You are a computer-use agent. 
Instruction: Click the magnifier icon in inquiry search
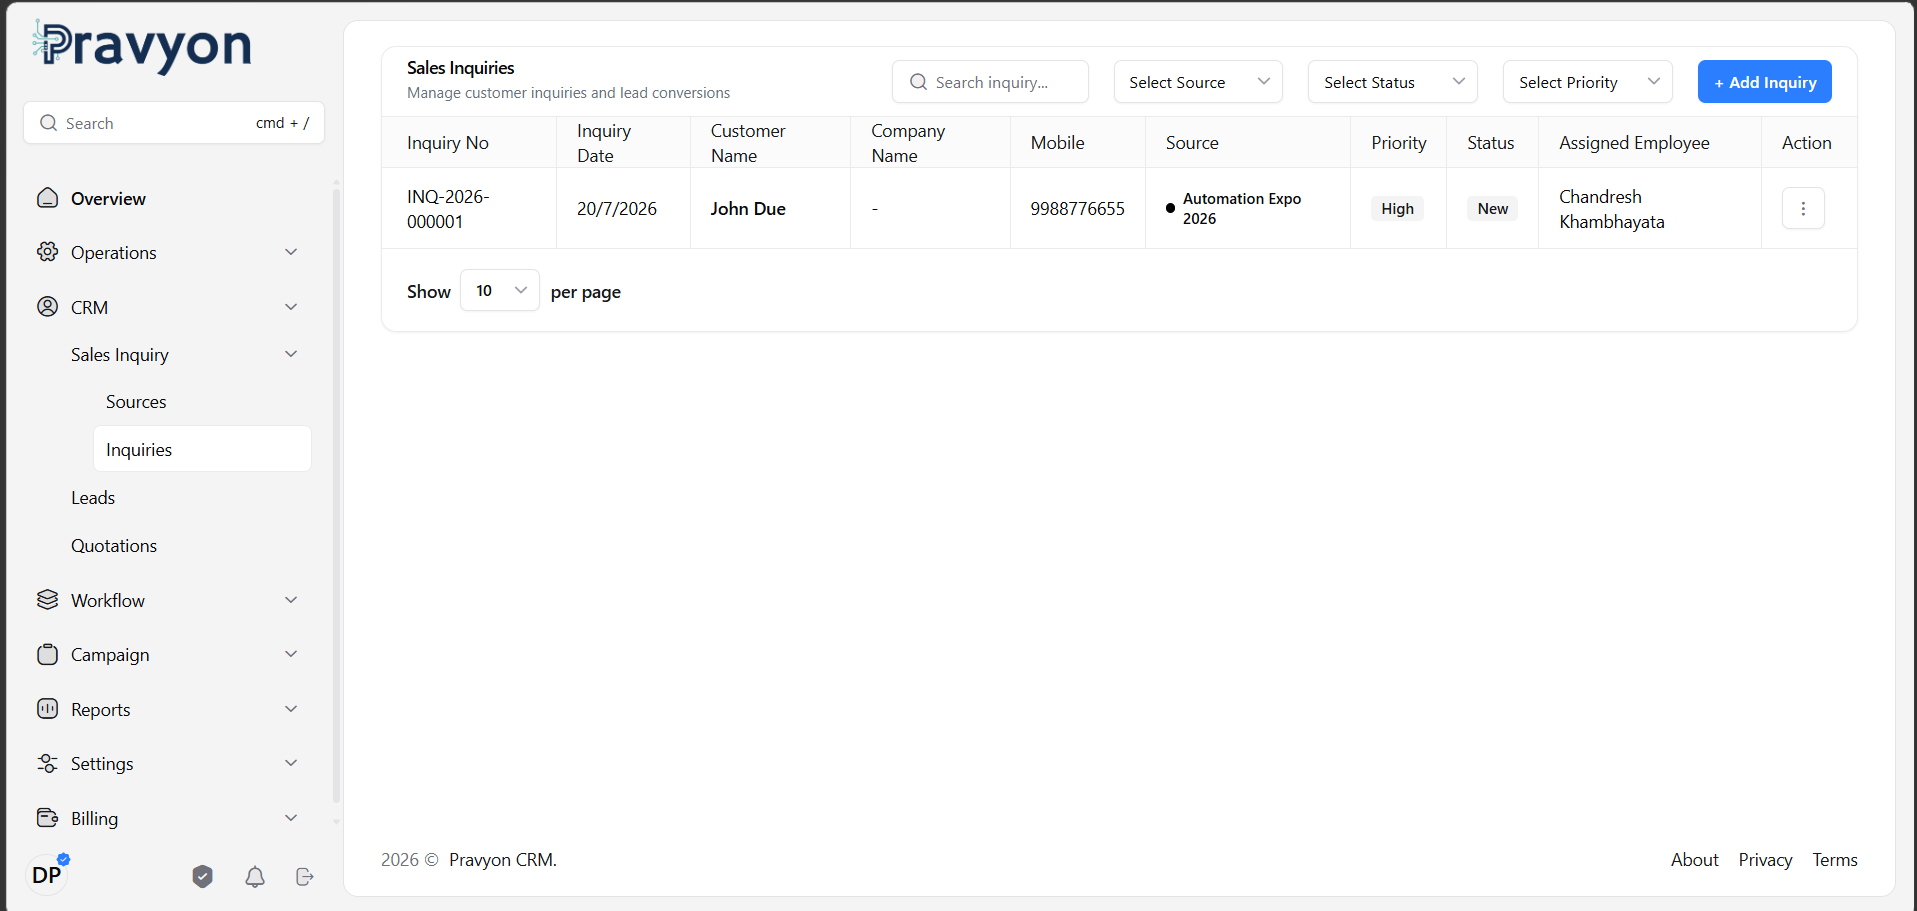tap(918, 82)
